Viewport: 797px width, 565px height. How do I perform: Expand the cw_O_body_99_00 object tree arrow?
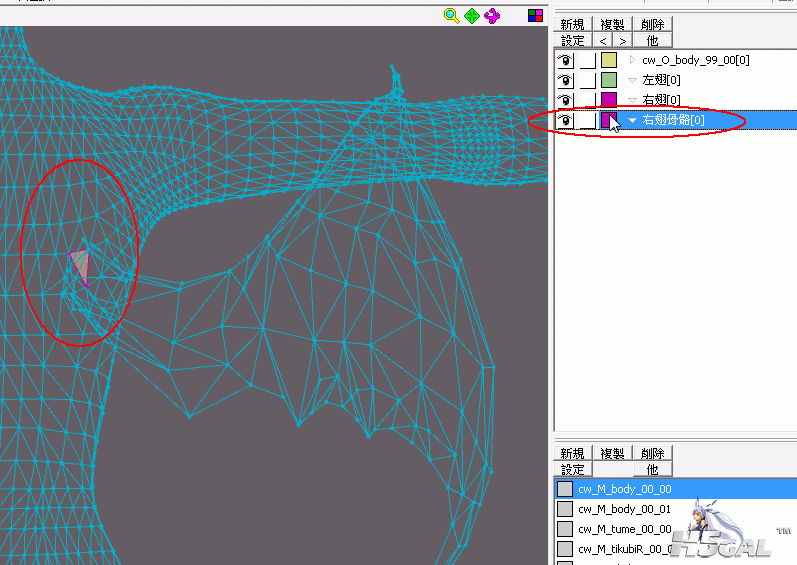[632, 61]
